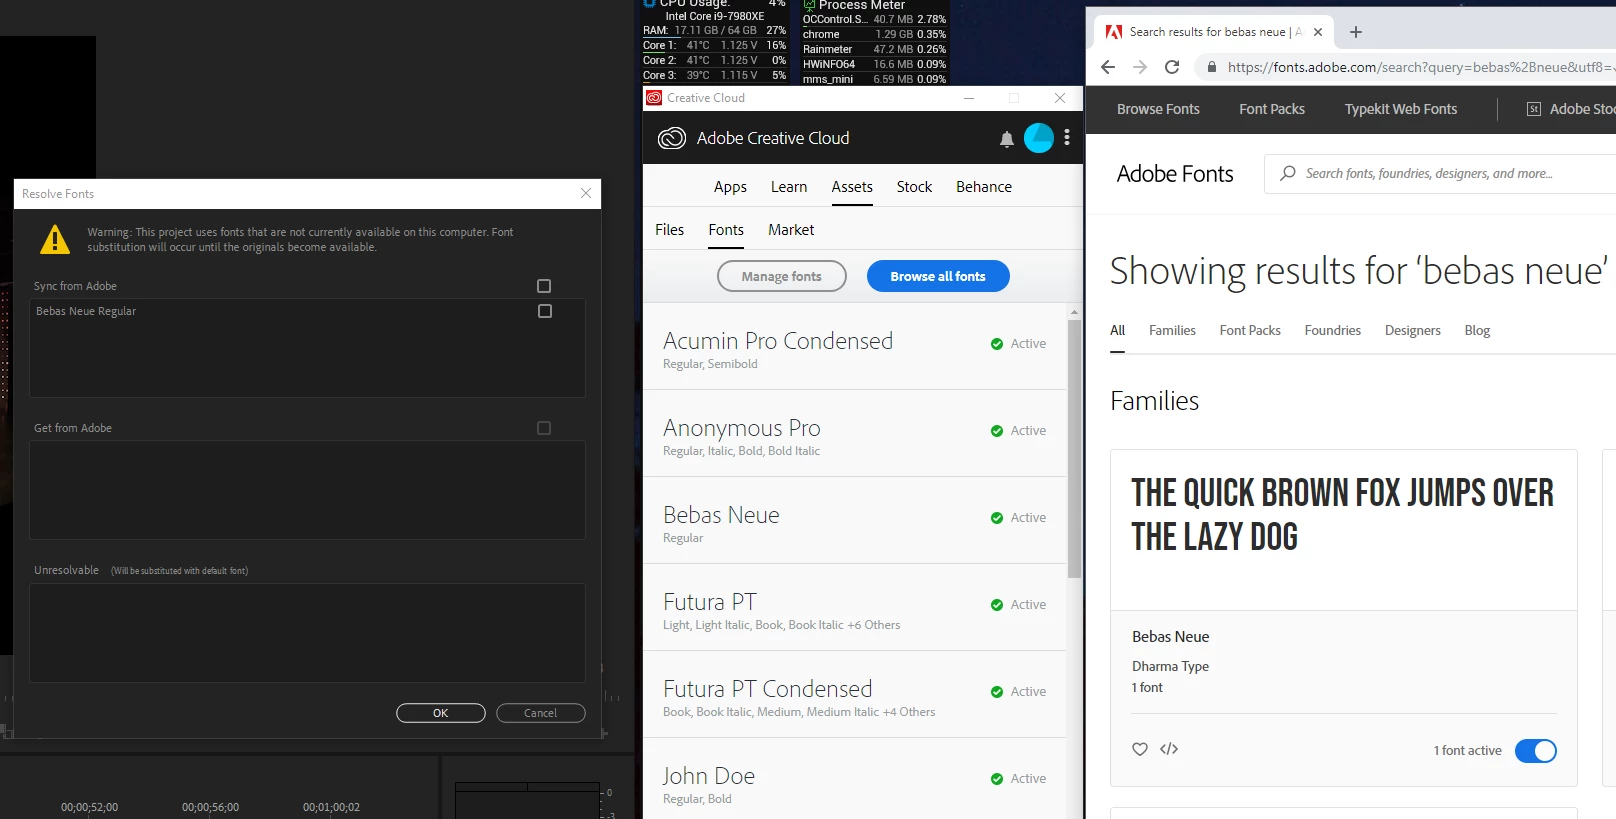1616x819 pixels.
Task: Click the warning triangle icon in Resolve Fonts
Action: pyautogui.click(x=55, y=239)
